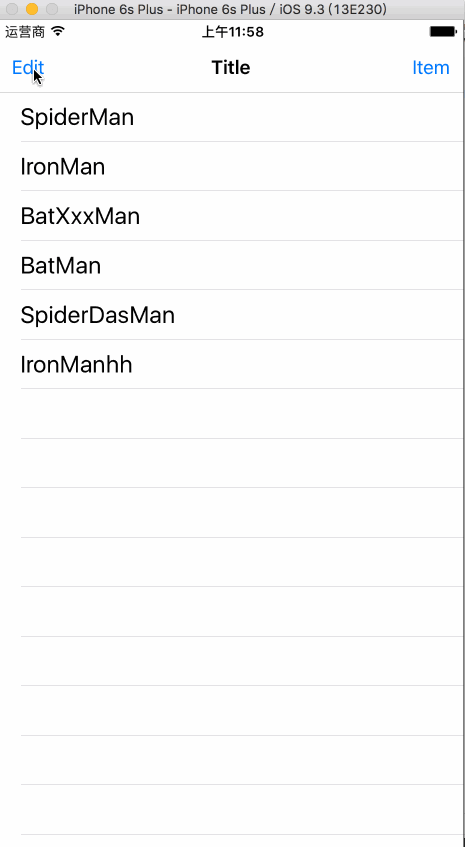Select the IronManhh list item
Image resolution: width=465 pixels, height=847 pixels.
pyautogui.click(x=232, y=365)
